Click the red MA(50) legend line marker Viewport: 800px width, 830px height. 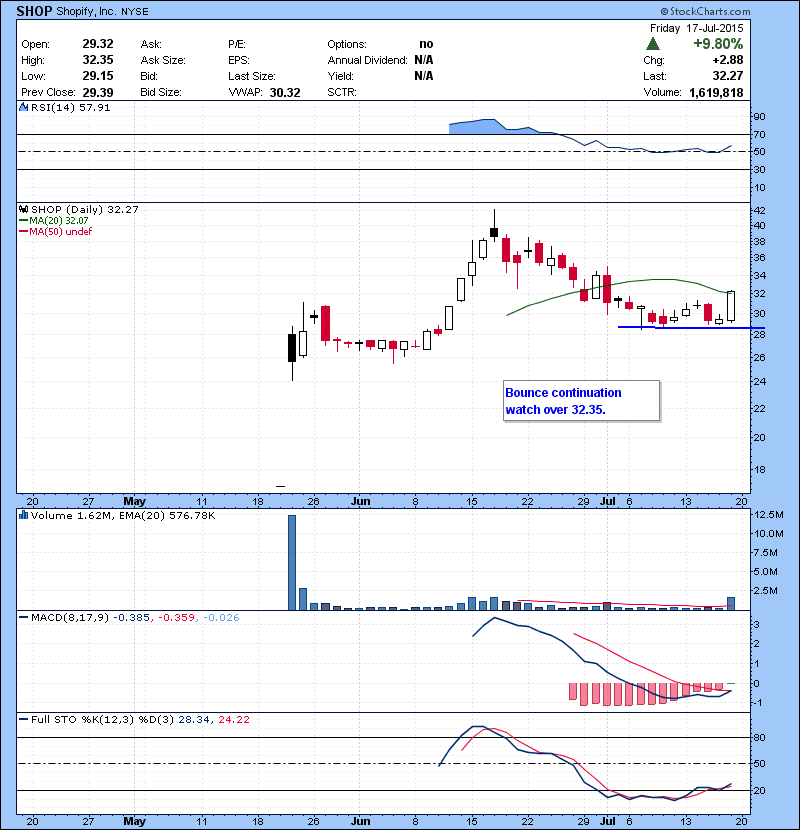[x=23, y=232]
